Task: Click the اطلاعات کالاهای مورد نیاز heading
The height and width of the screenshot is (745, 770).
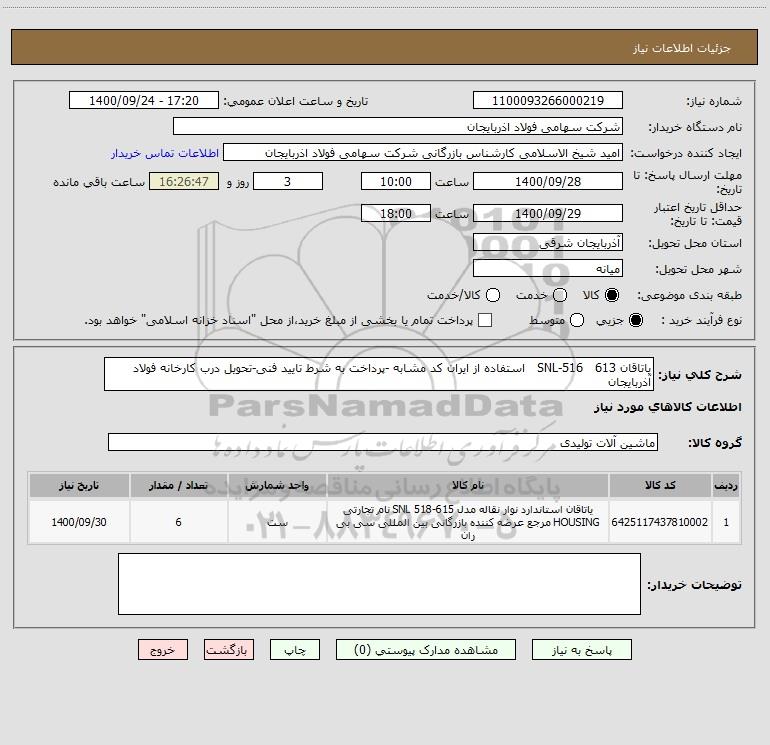Action: (668, 407)
